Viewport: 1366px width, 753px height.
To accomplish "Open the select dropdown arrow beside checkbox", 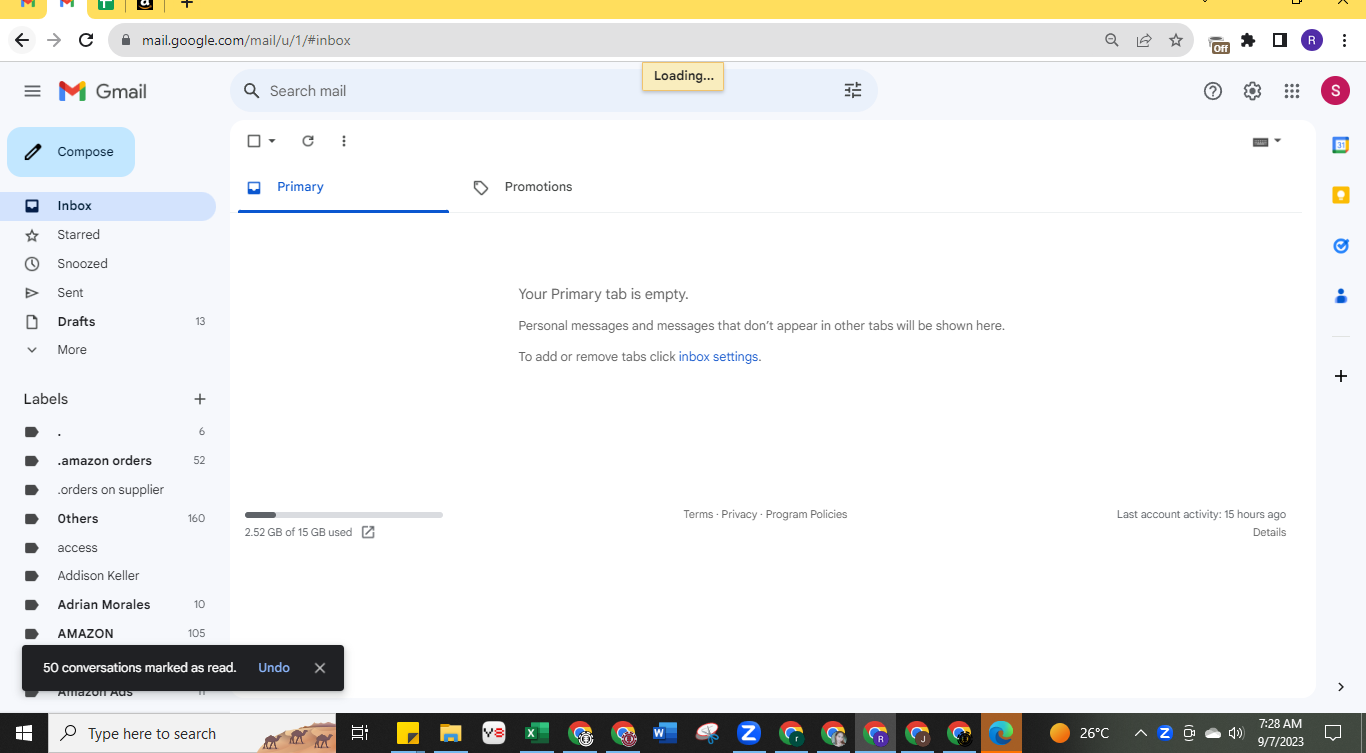I will (272, 141).
